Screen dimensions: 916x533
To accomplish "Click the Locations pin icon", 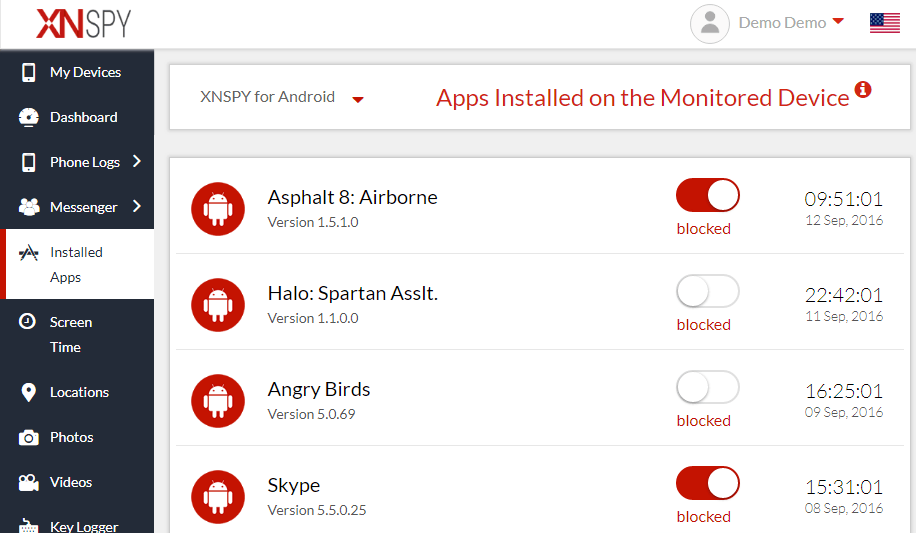I will (29, 392).
